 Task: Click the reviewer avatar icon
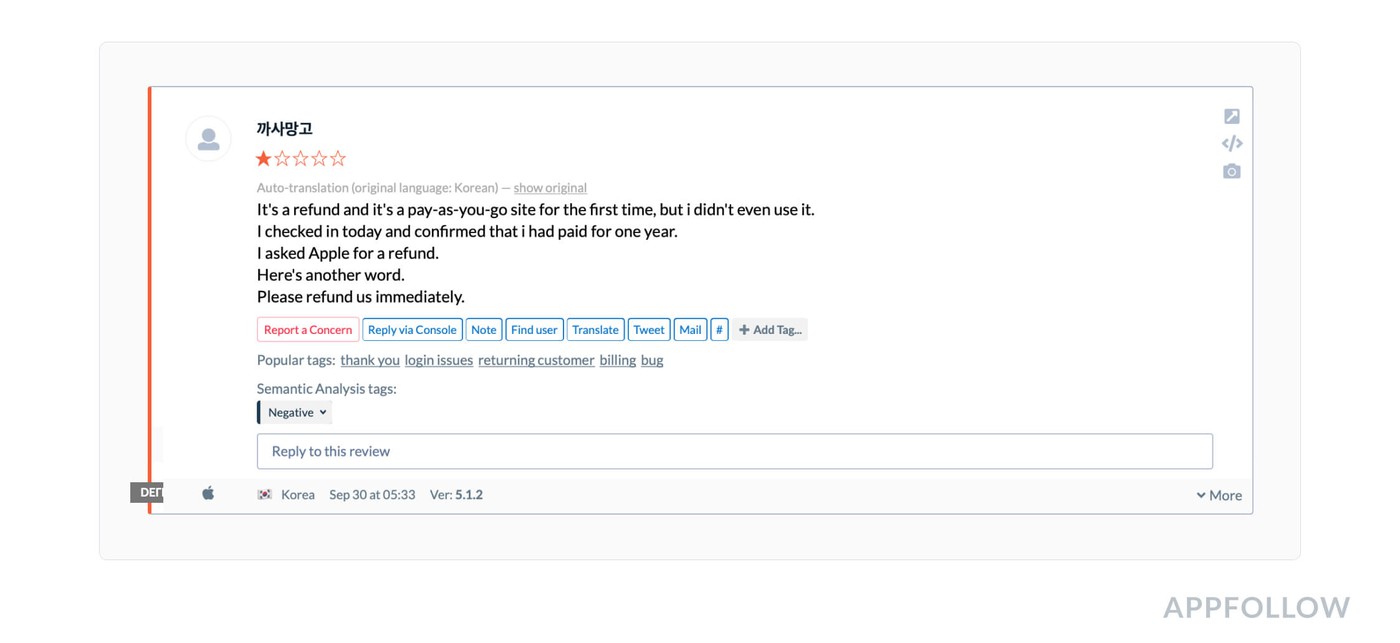(209, 139)
